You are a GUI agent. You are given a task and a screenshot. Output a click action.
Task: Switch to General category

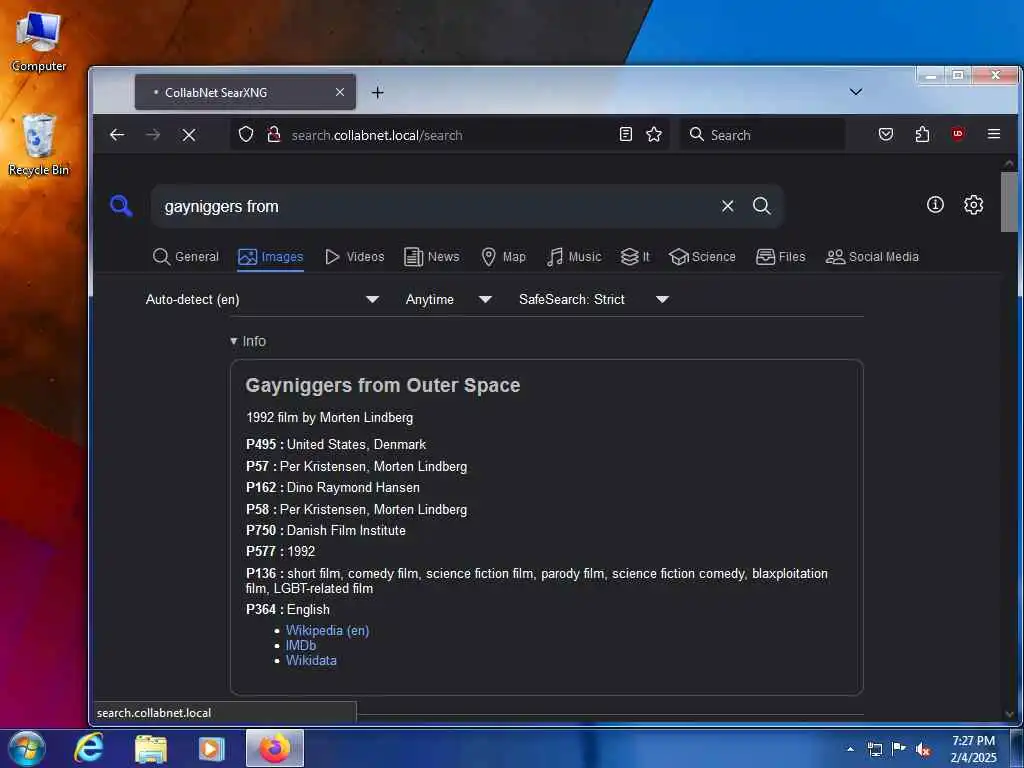[186, 257]
